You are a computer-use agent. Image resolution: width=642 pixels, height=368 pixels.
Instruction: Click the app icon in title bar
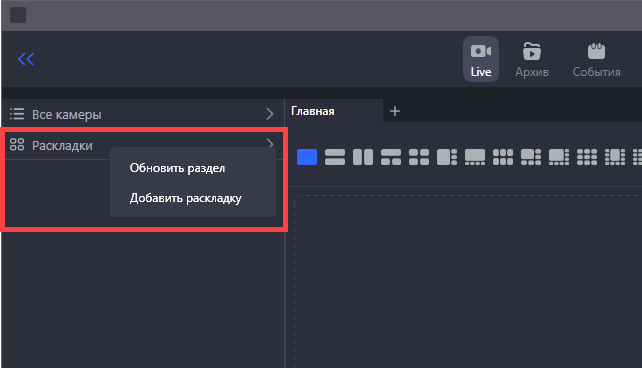click(18, 15)
